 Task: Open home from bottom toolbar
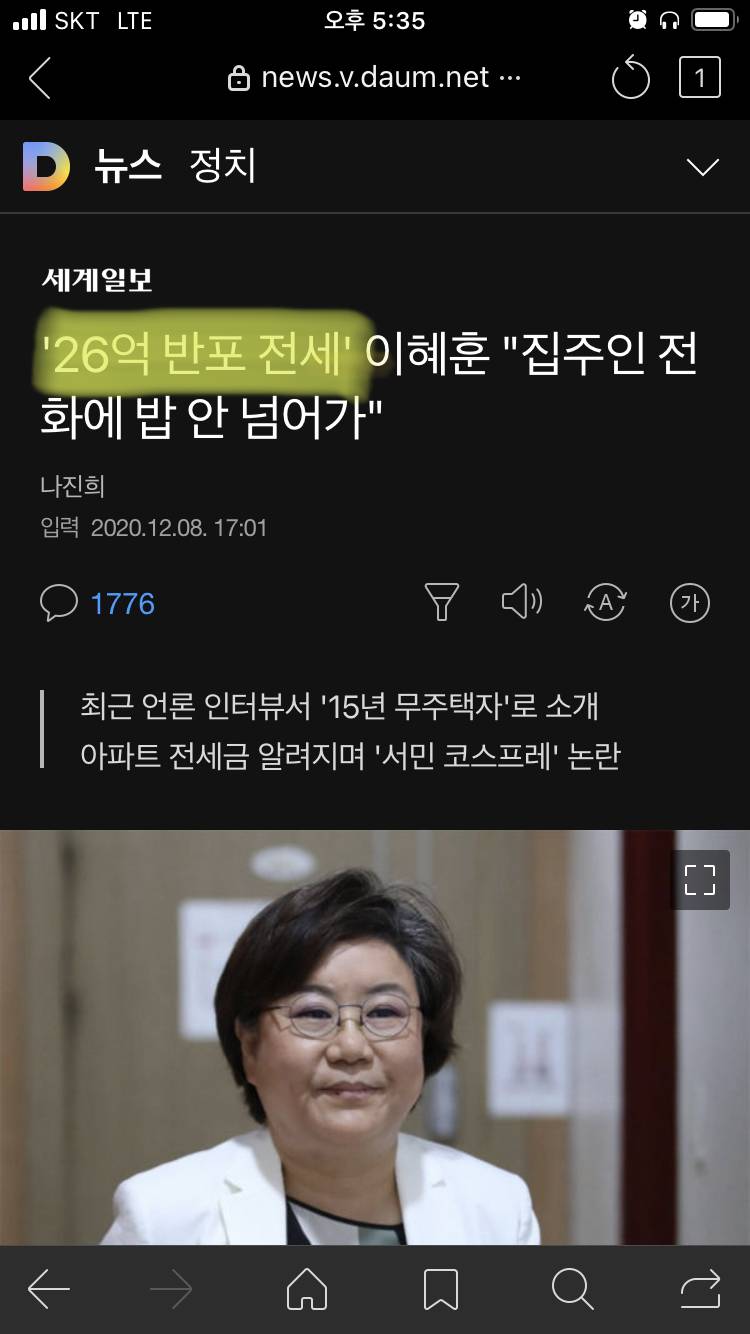tap(307, 1290)
